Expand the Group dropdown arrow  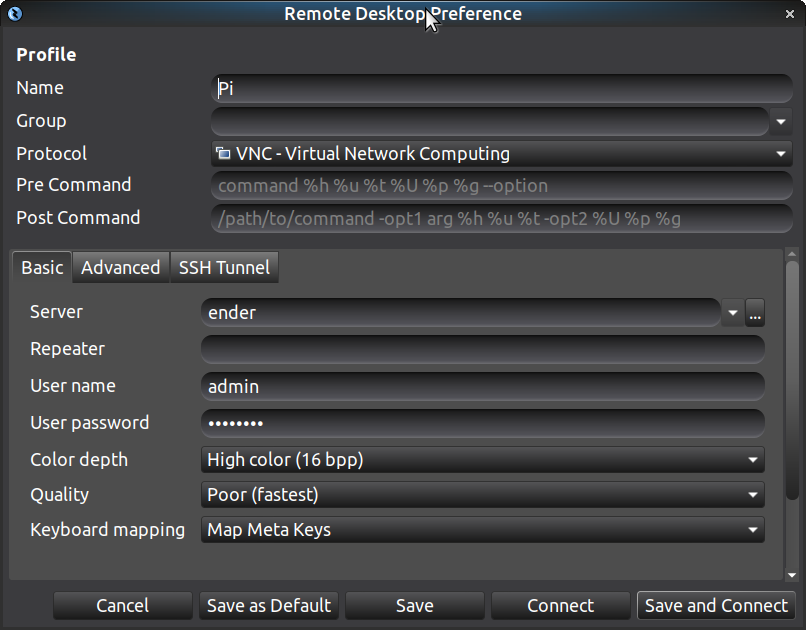(x=781, y=122)
